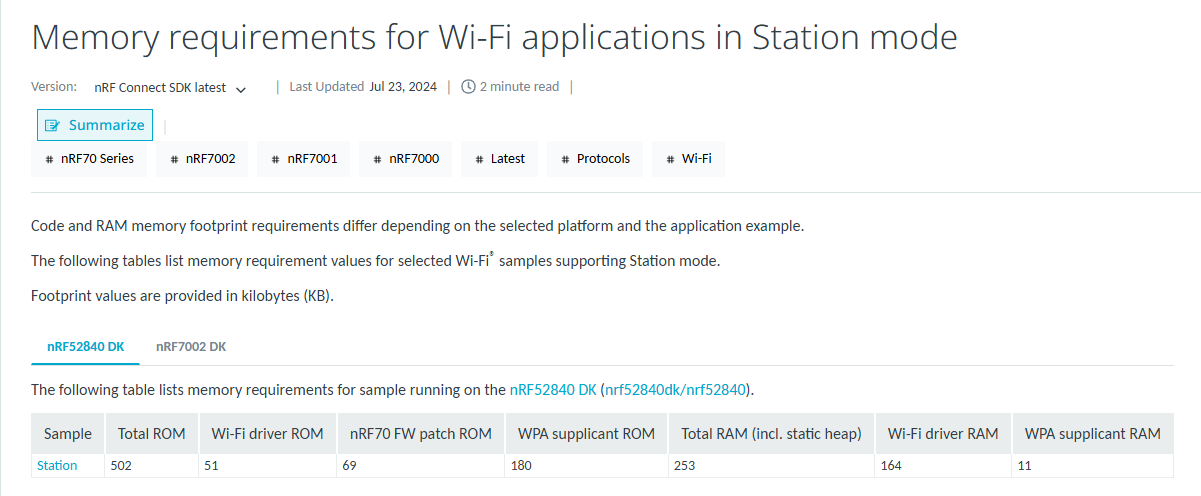1201x496 pixels.
Task: Click the Wi-Fi driver RAM value 164
Action: coord(893,466)
